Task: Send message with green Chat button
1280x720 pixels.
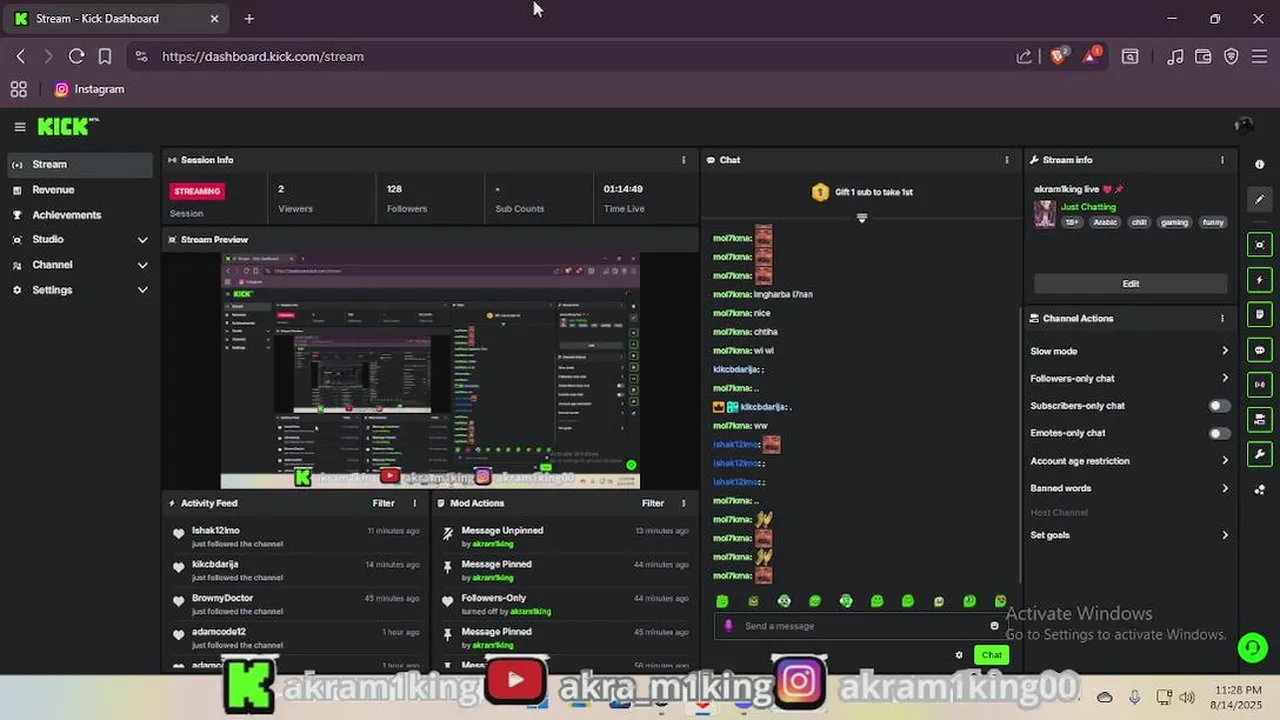Action: tap(991, 655)
